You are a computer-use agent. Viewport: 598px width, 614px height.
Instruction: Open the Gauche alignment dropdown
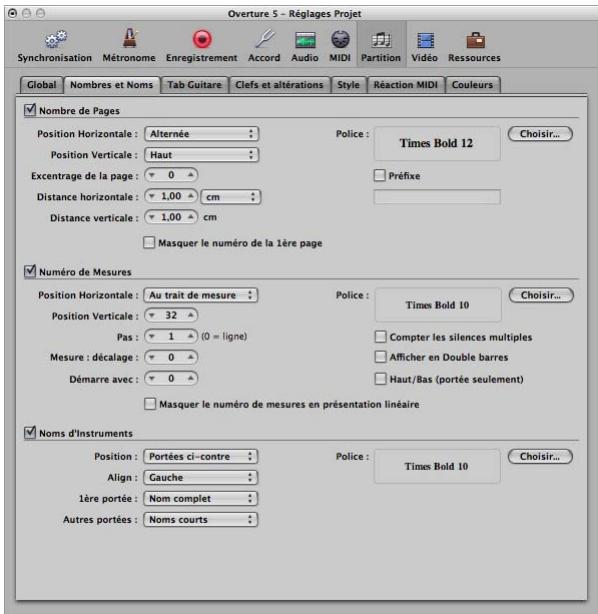point(201,478)
